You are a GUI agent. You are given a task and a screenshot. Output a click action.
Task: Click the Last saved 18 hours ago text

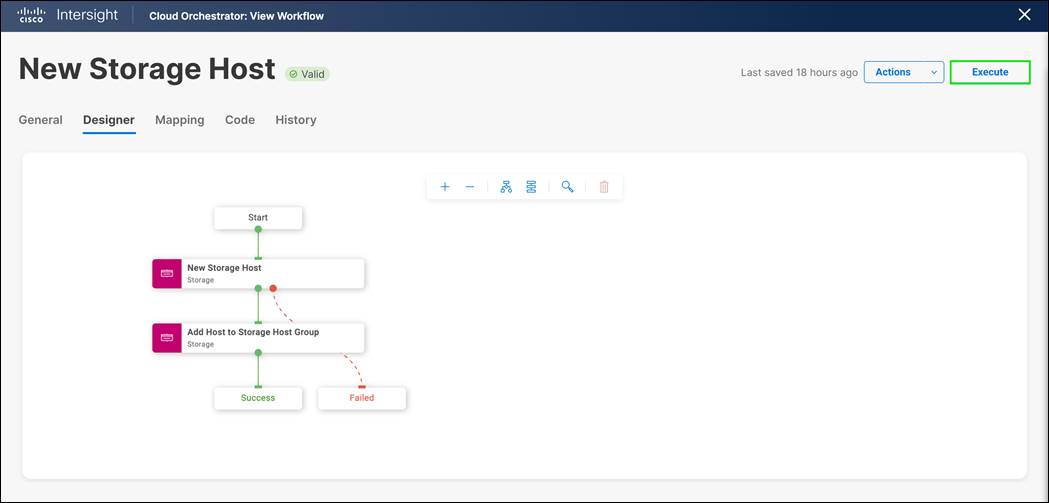(799, 72)
